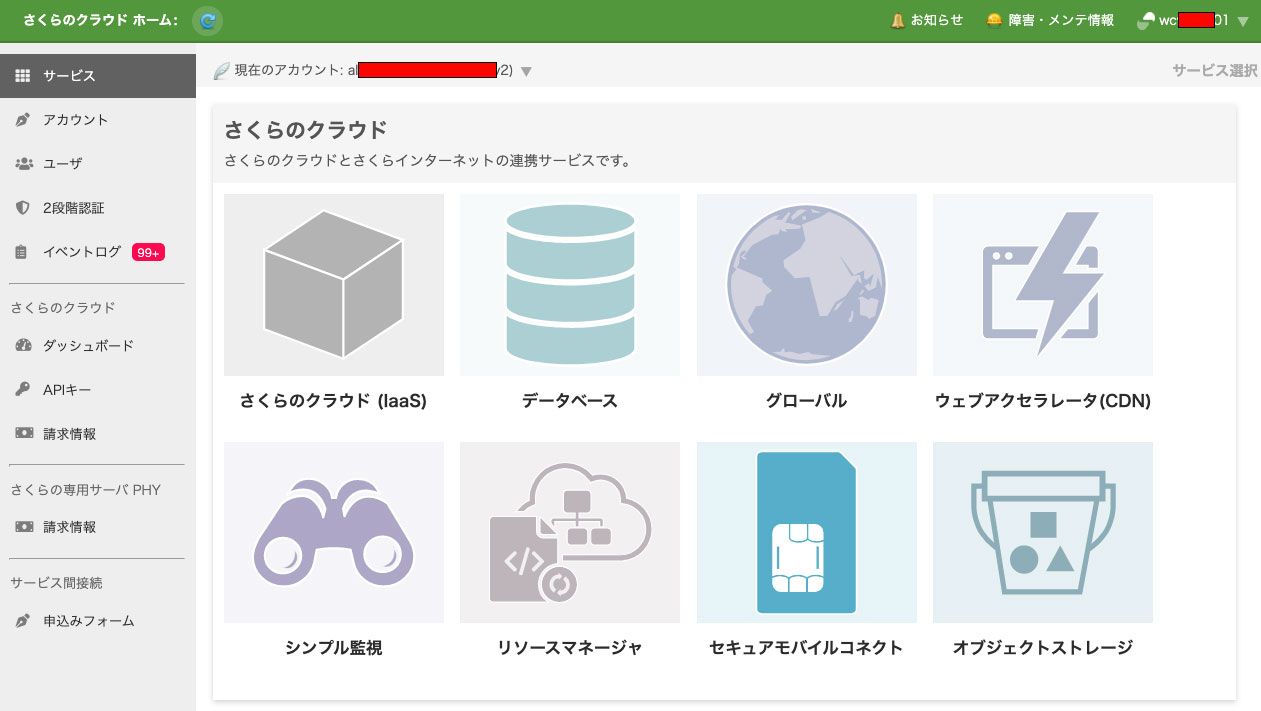Click the clipboard icon for イベントログ
Screen dimensions: 1261x711
pos(22,252)
